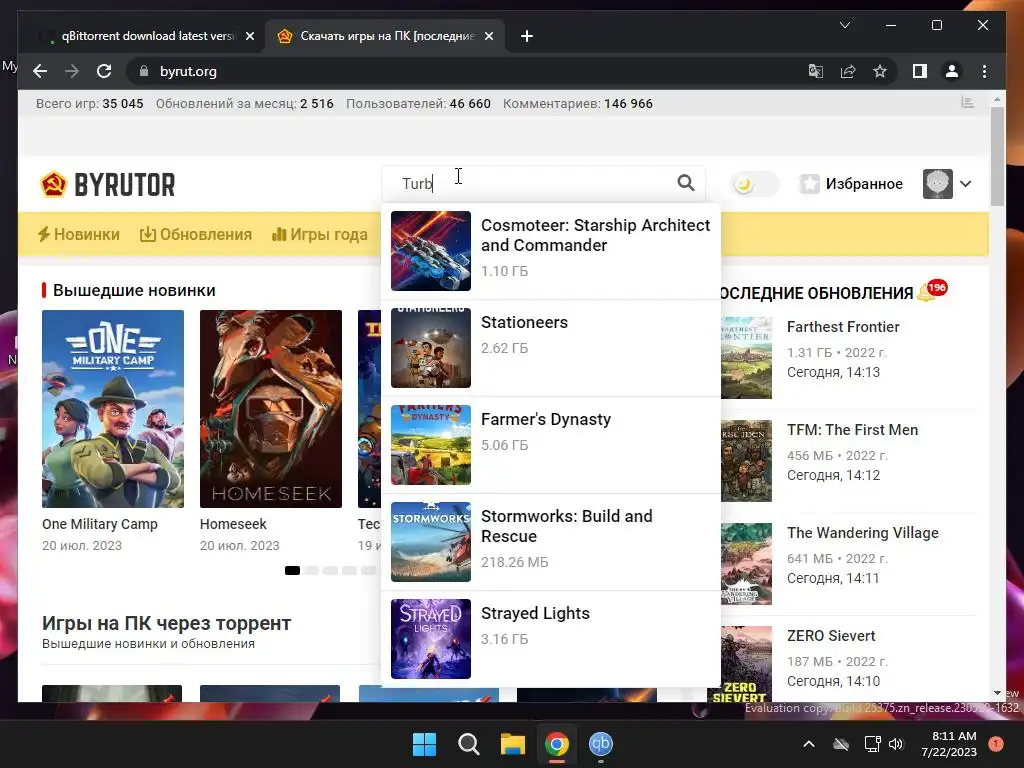Show hidden system tray icons
Viewport: 1024px width, 768px height.
click(808, 744)
